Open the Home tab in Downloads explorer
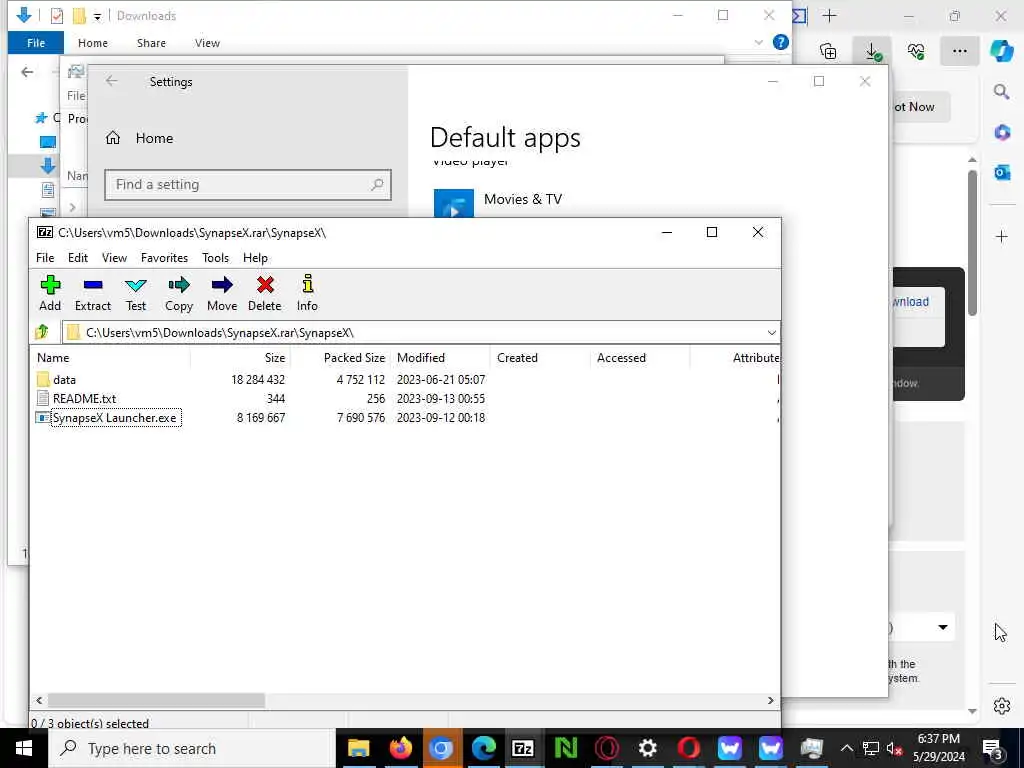 click(93, 43)
